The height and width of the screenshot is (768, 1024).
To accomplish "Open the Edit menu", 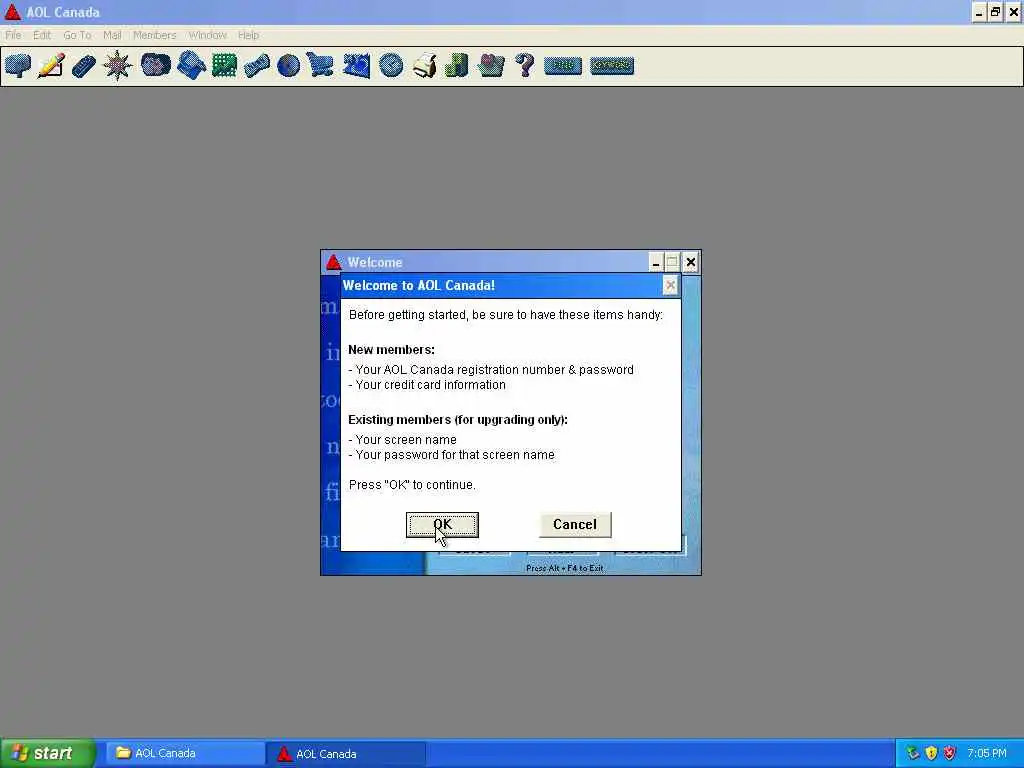I will pos(42,35).
